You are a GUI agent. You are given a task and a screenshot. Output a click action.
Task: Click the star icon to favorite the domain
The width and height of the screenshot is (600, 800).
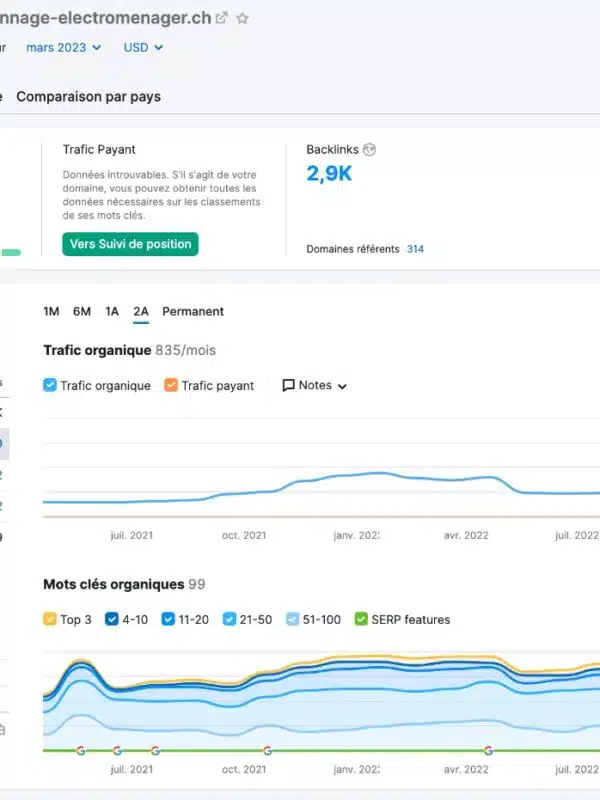tap(242, 18)
